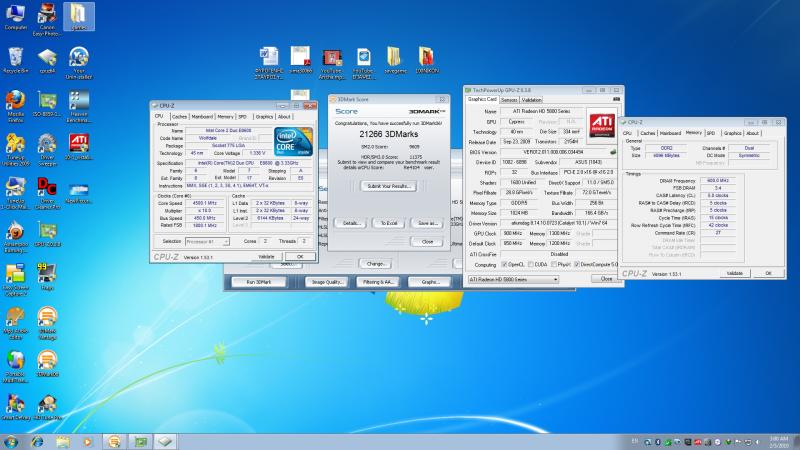Open the Memory tab in the left CPU-Z window
The height and width of the screenshot is (450, 800).
[225, 117]
